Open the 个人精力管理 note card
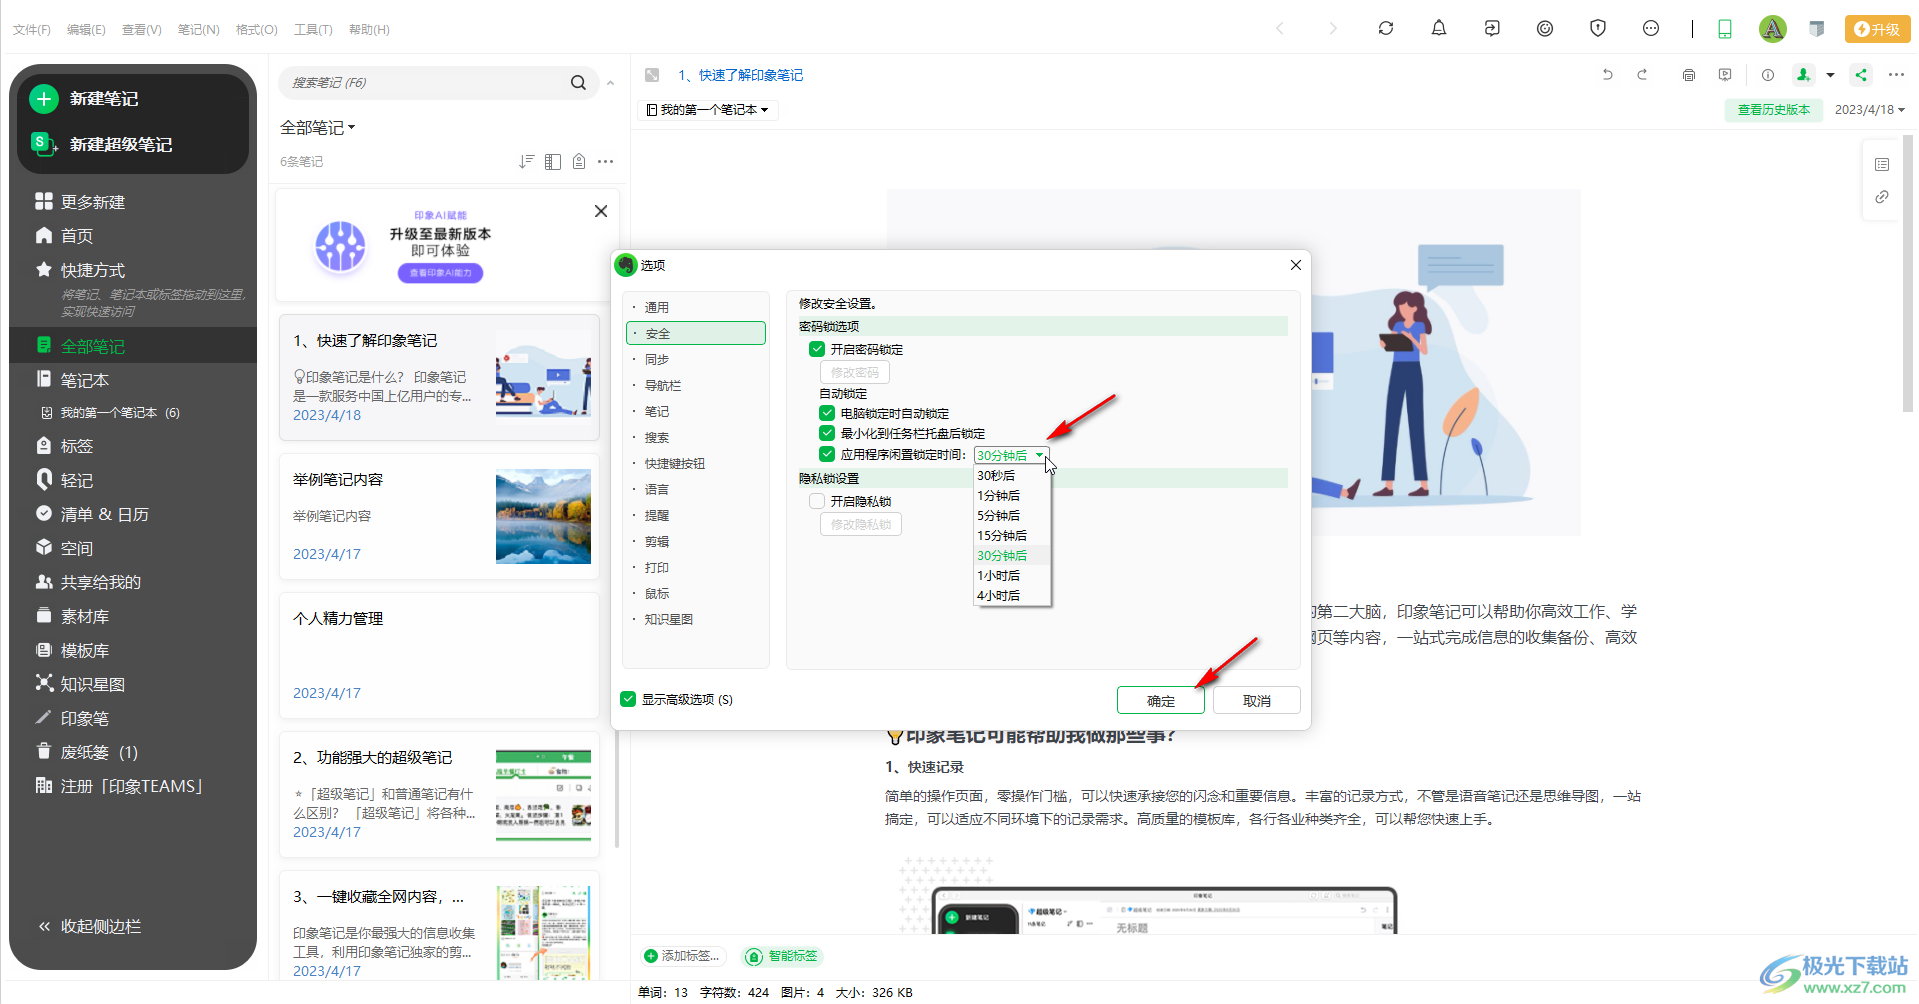The width and height of the screenshot is (1919, 1004). [x=439, y=655]
